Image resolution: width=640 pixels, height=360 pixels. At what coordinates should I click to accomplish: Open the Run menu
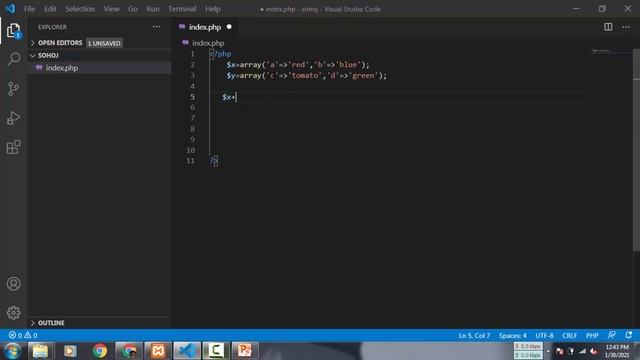[x=153, y=9]
